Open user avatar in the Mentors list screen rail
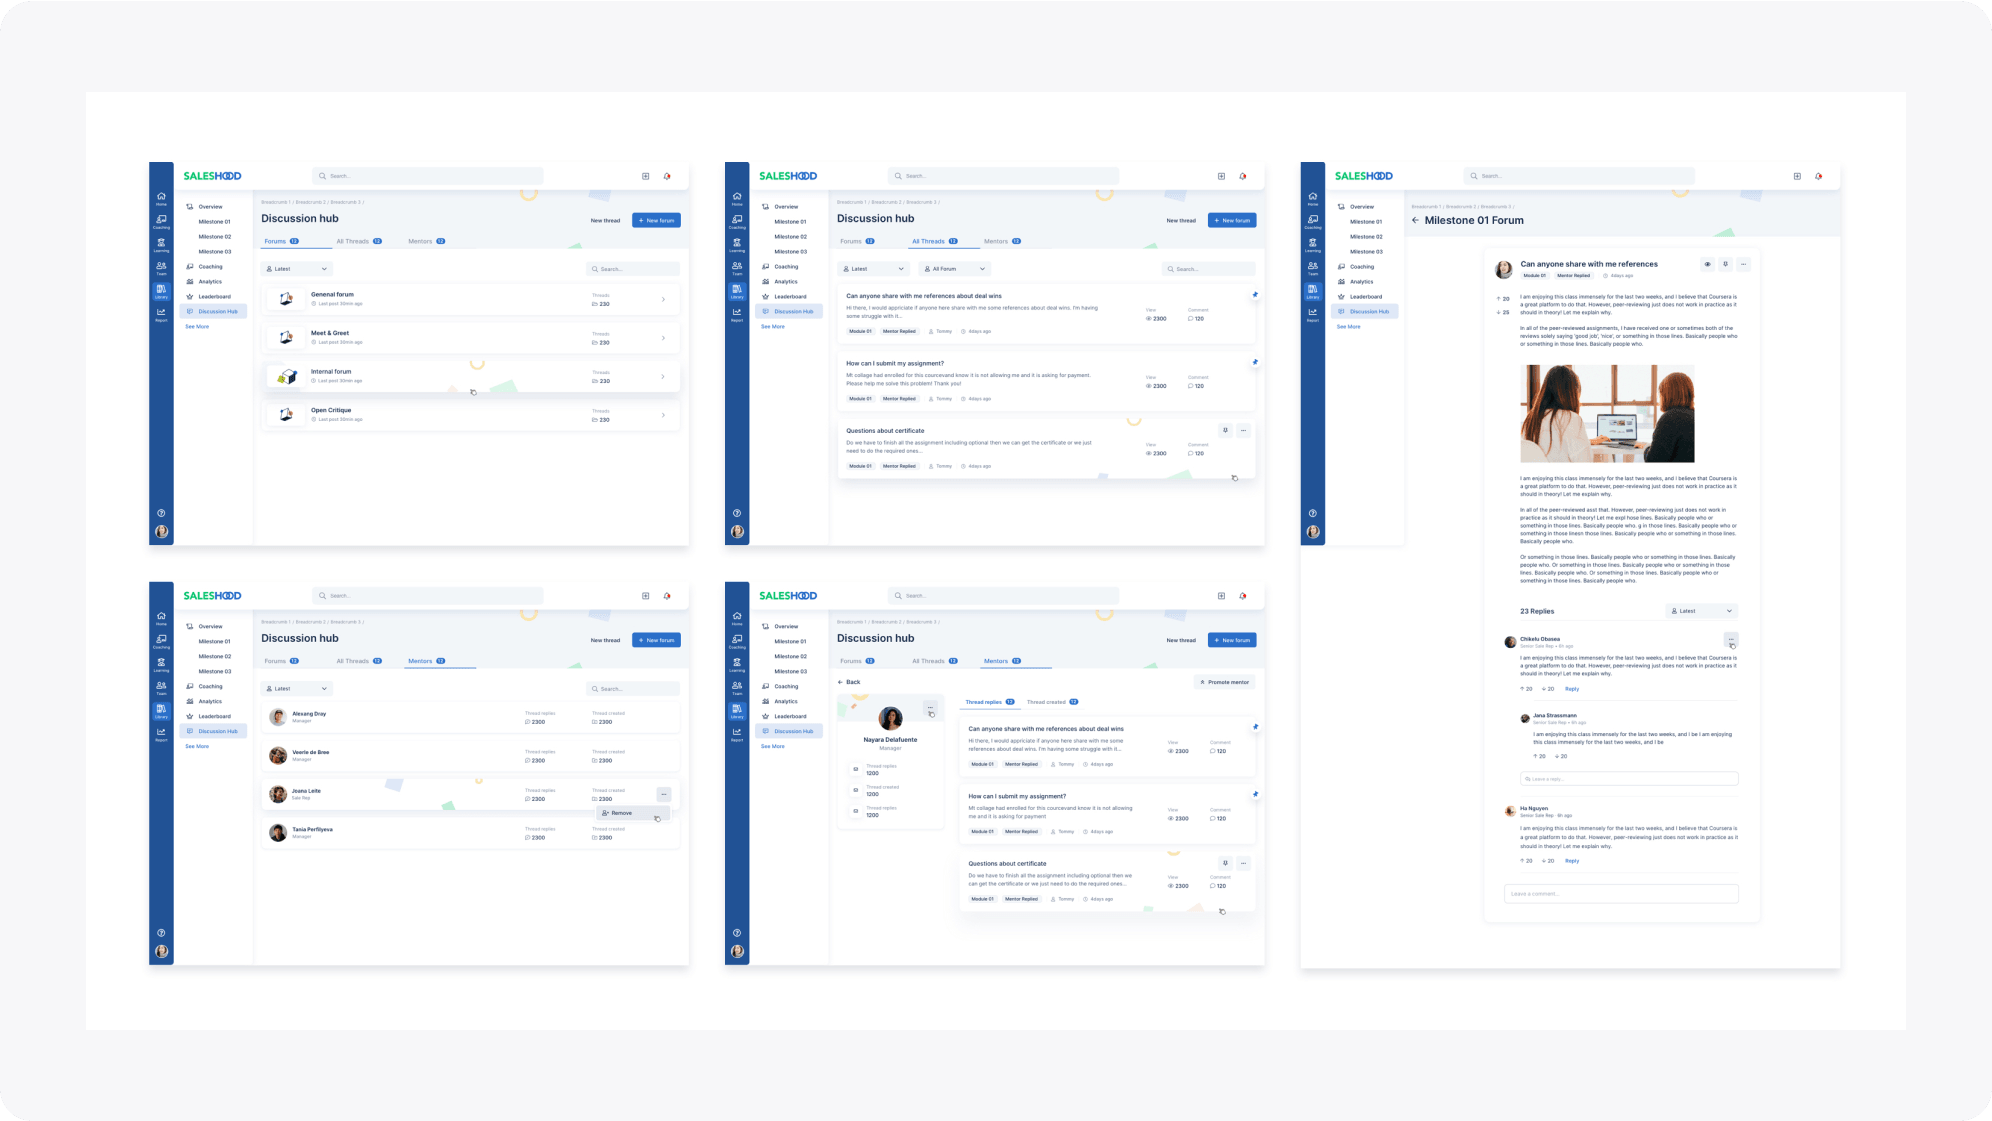1992x1121 pixels. pos(161,951)
